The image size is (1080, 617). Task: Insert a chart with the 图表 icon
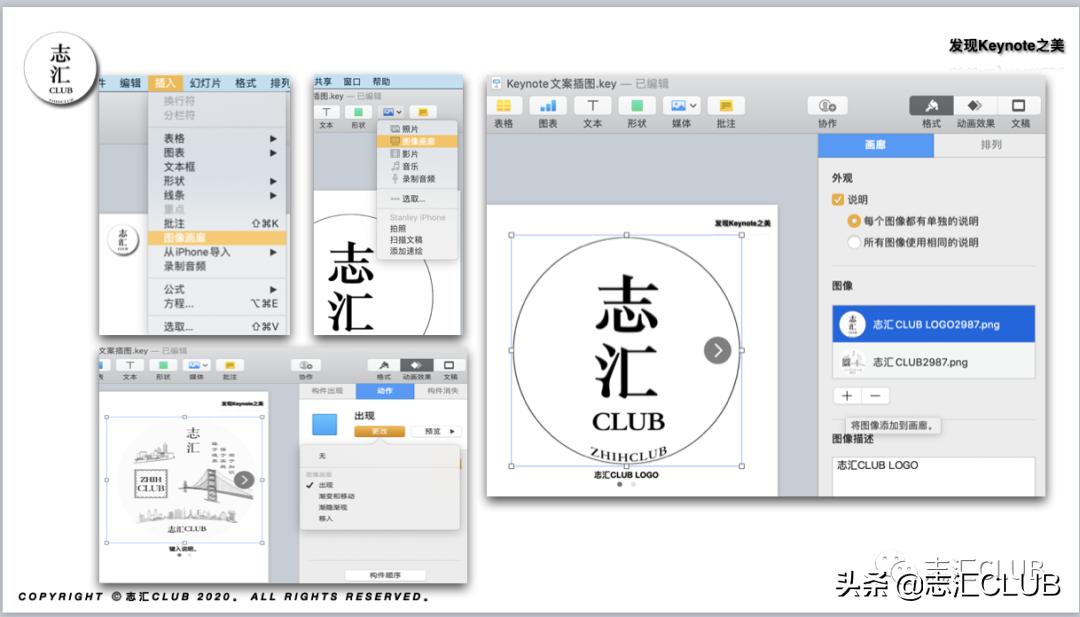point(547,106)
